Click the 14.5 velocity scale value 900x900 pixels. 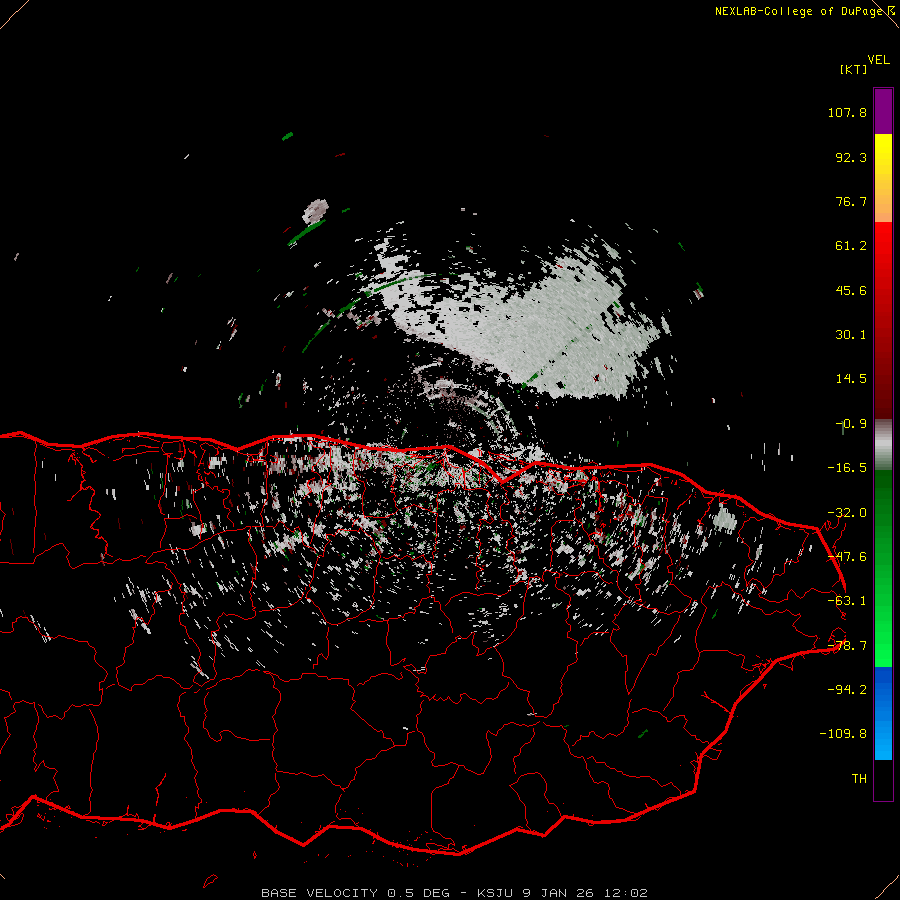(x=851, y=379)
